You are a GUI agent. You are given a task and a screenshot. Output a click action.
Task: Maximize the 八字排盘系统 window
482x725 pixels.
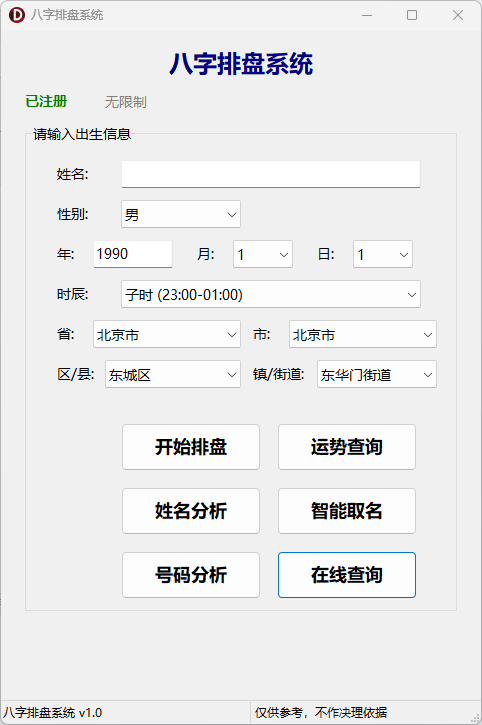coord(412,15)
